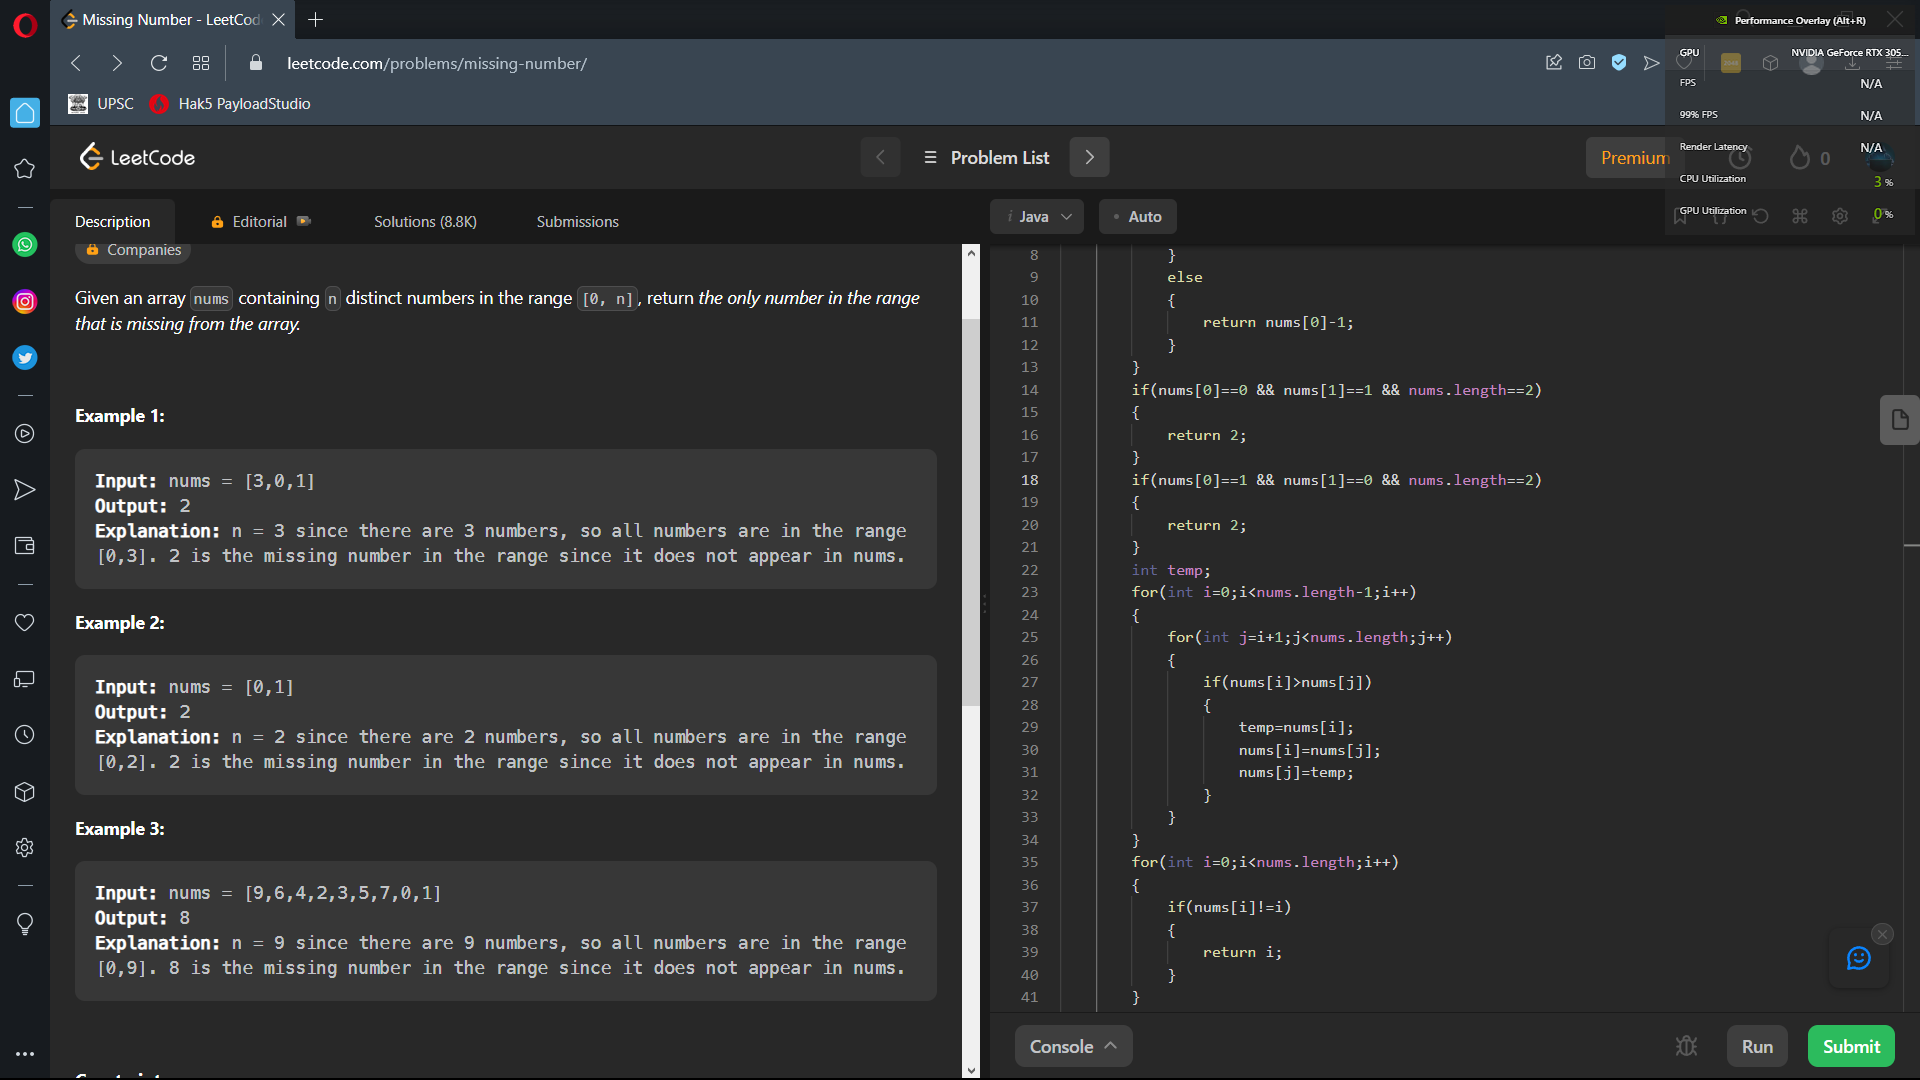Switch to the Solutions (8.8K) tab

click(x=425, y=222)
